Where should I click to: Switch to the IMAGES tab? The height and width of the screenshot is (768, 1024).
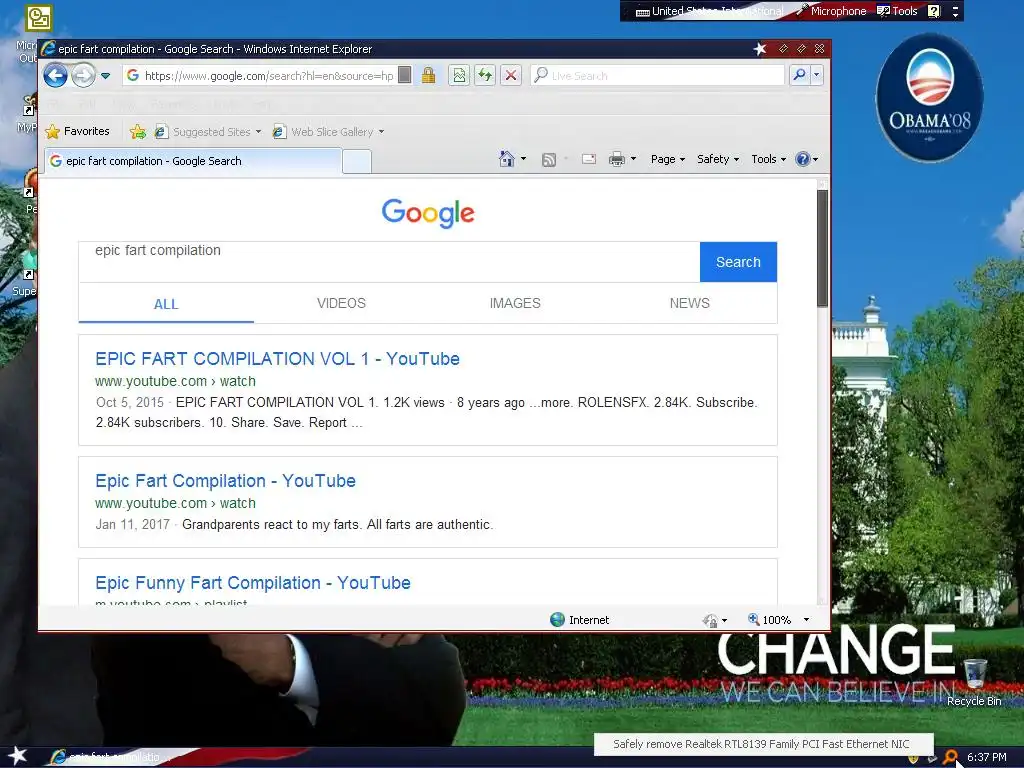(x=515, y=303)
